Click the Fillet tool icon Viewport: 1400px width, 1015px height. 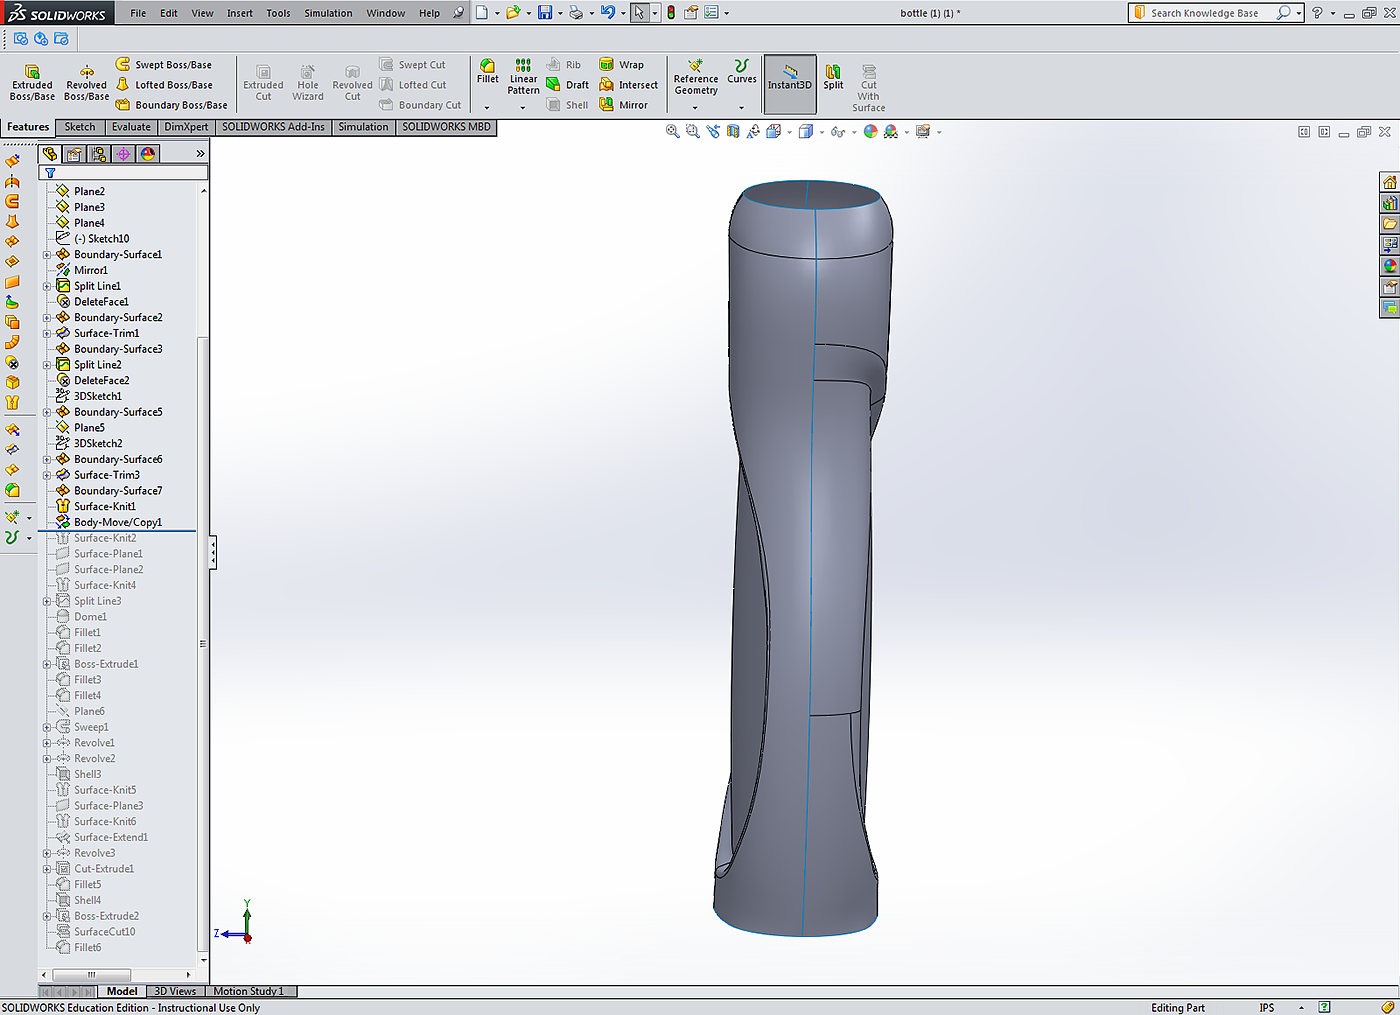pos(487,66)
